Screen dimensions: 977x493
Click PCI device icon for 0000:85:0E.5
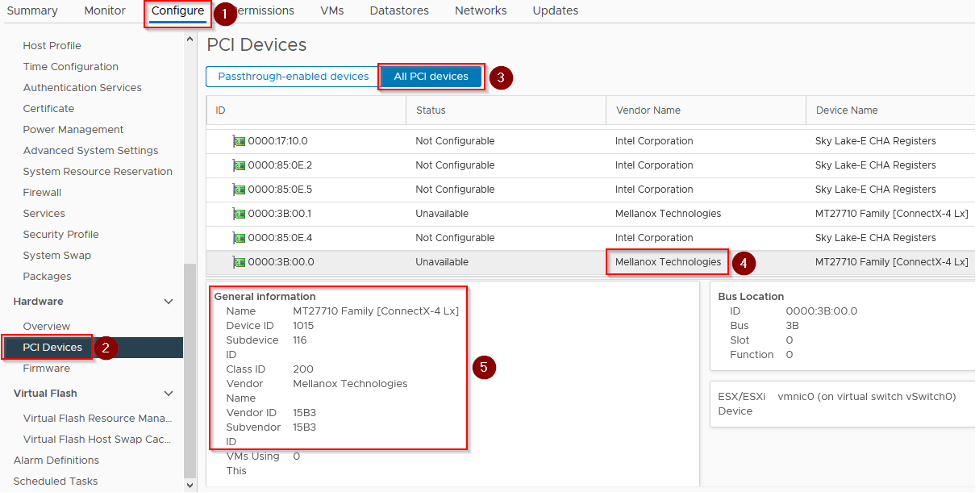click(239, 190)
